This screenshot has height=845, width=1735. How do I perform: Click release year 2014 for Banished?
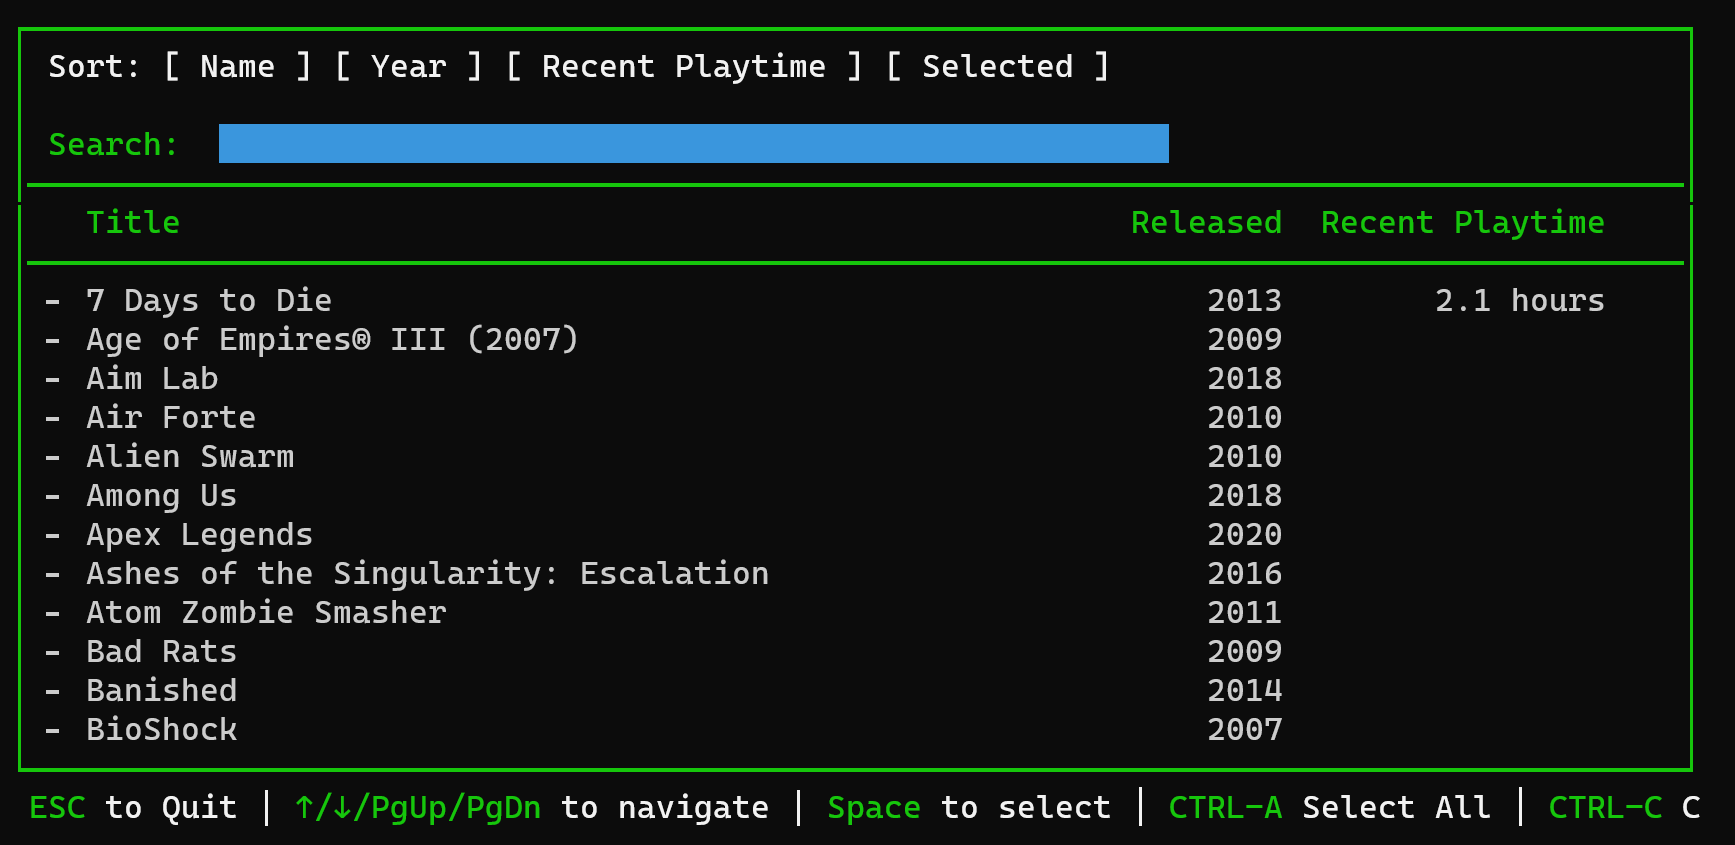click(x=1244, y=690)
